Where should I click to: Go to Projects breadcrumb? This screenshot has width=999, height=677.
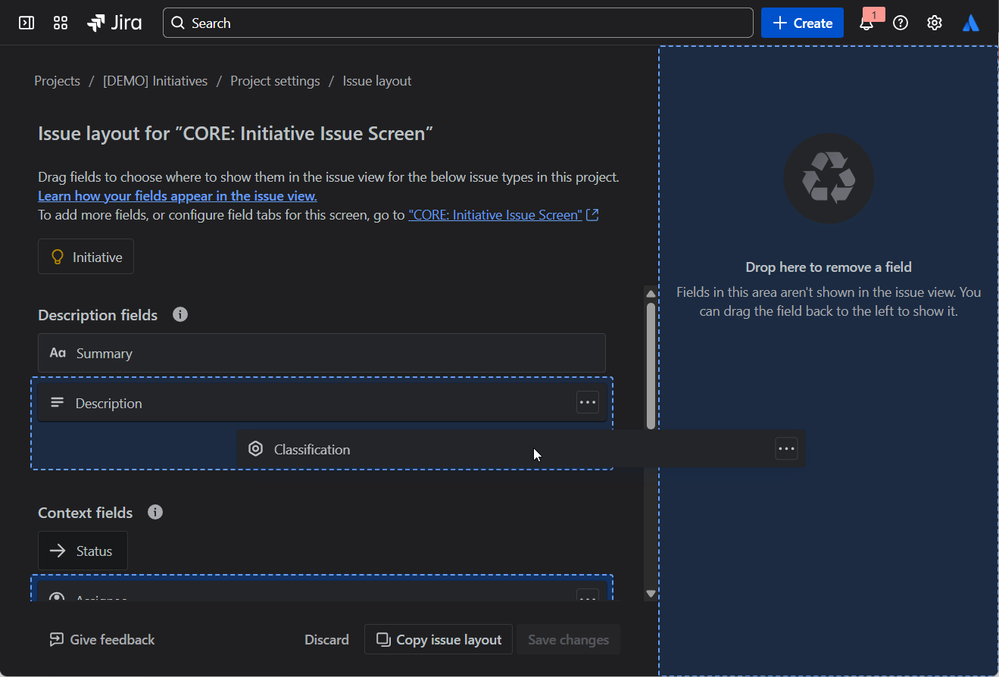(57, 81)
